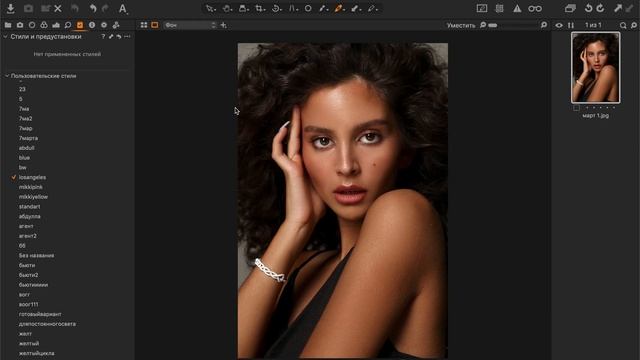Apply the mikkiyellow style
The width and height of the screenshot is (640, 360).
(33, 197)
